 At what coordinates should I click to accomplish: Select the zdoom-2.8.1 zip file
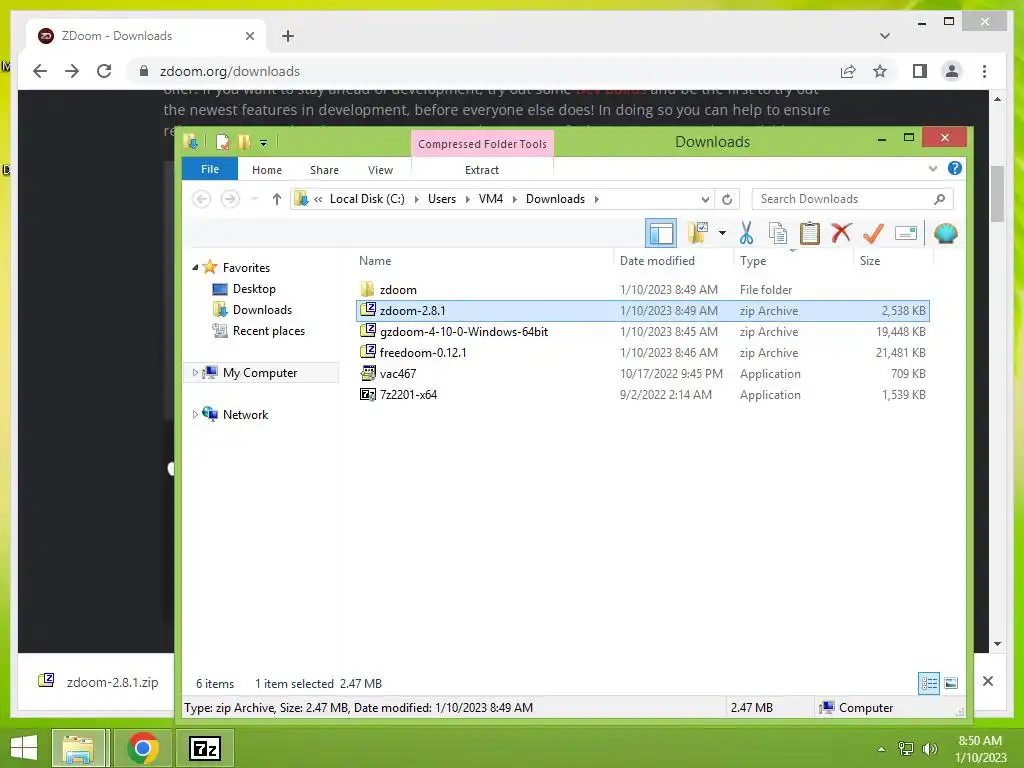(643, 310)
